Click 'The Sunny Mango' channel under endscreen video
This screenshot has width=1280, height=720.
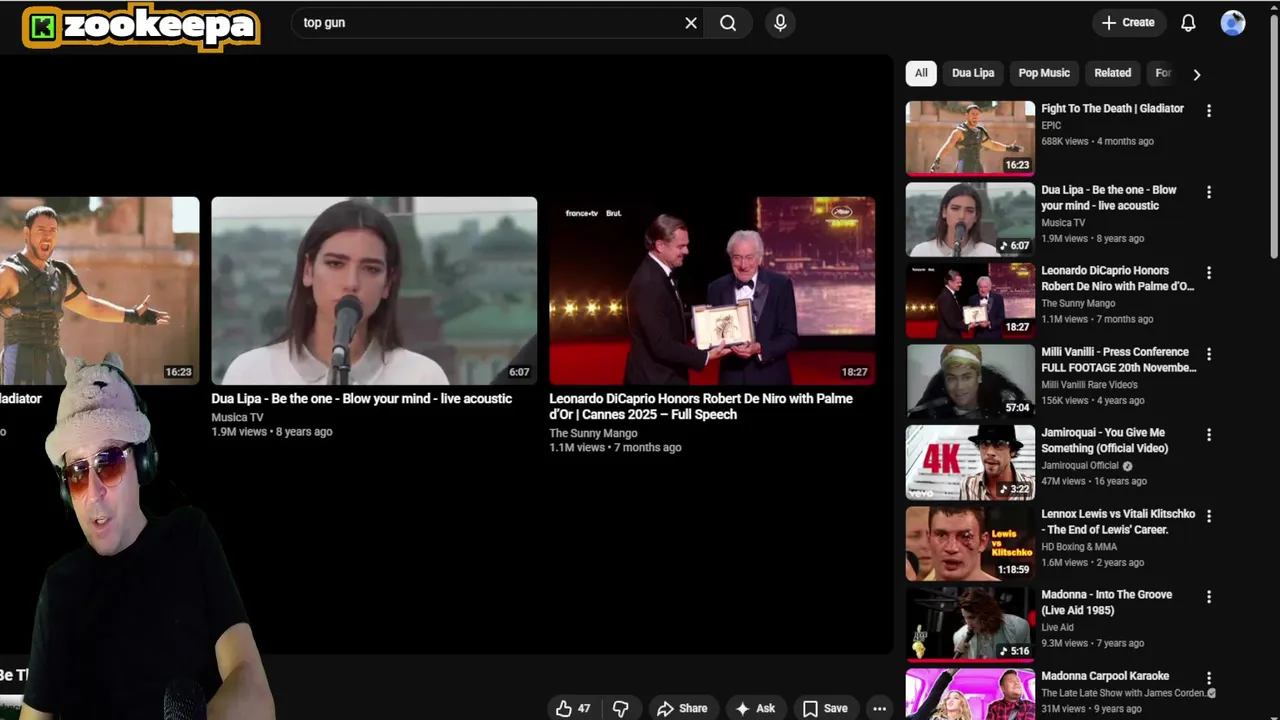[593, 433]
